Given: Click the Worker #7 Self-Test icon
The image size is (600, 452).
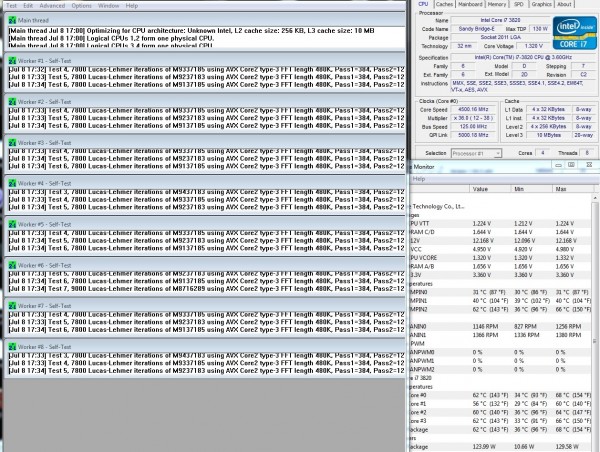Looking at the screenshot, I should point(12,306).
